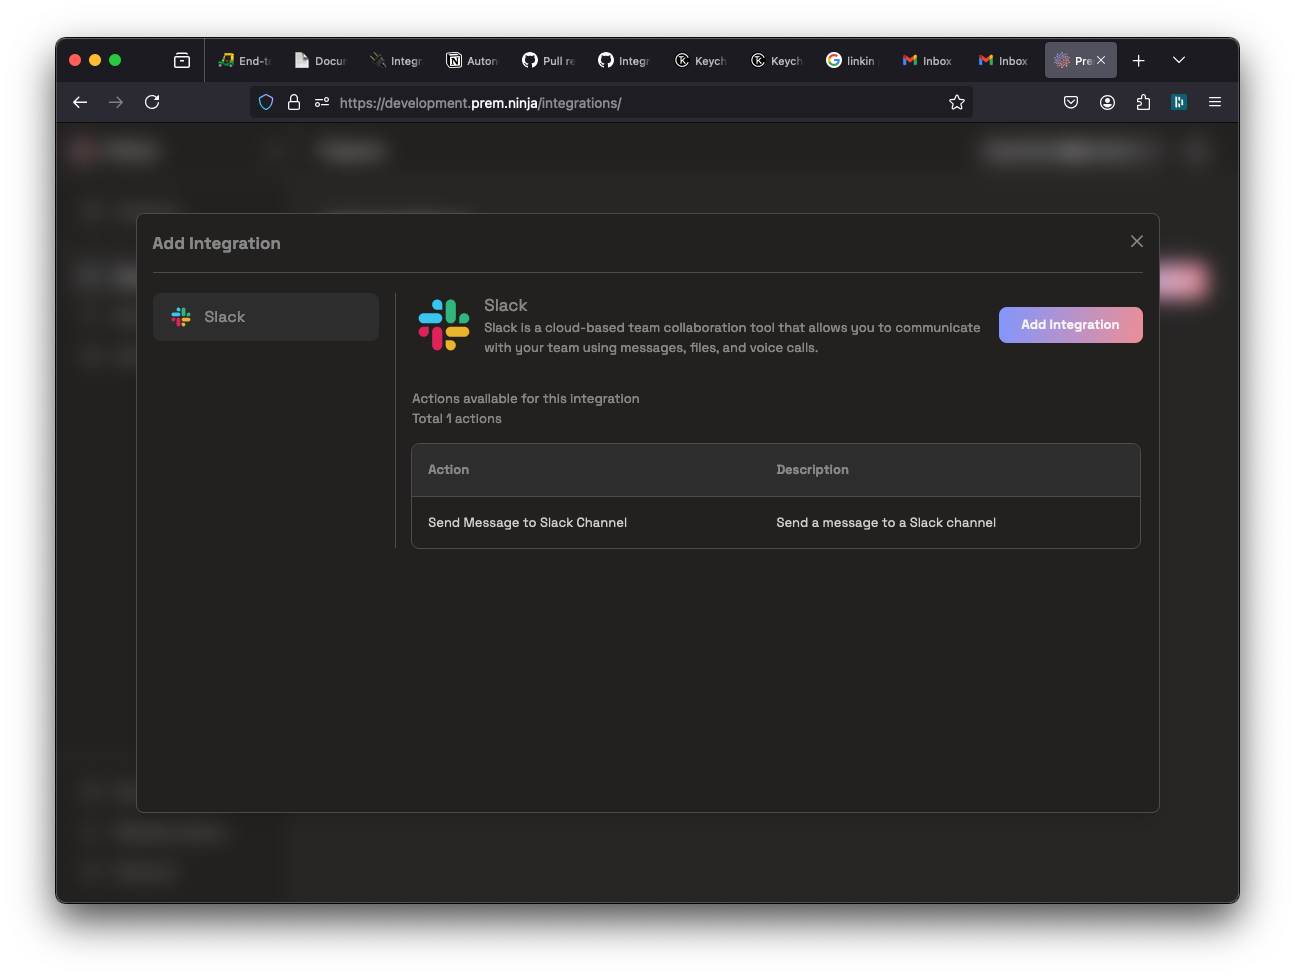
Task: Go forward in browser history
Action: pos(116,102)
